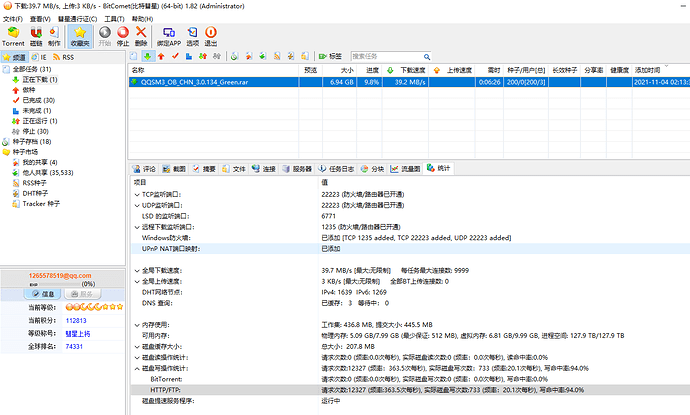
Task: Click the torrent archive clock icon in filter bar
Action: (235, 56)
